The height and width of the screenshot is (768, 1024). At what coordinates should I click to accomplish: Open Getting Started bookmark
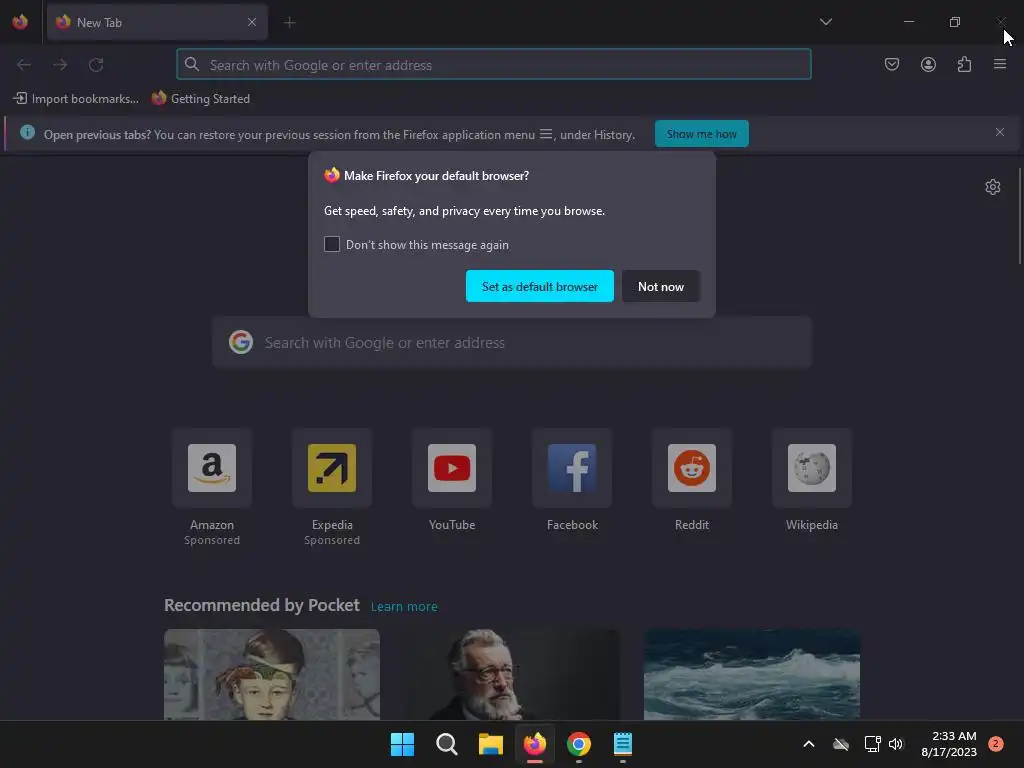201,99
